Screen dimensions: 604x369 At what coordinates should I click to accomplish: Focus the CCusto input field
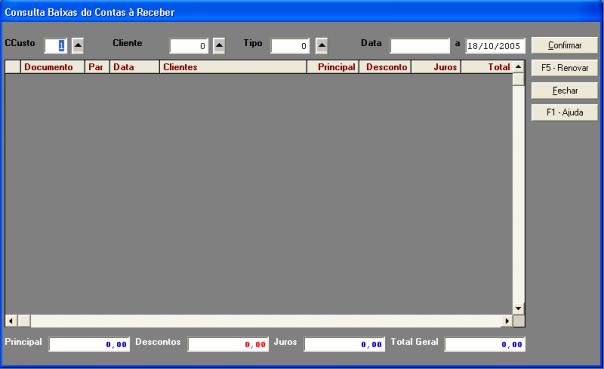coord(56,46)
